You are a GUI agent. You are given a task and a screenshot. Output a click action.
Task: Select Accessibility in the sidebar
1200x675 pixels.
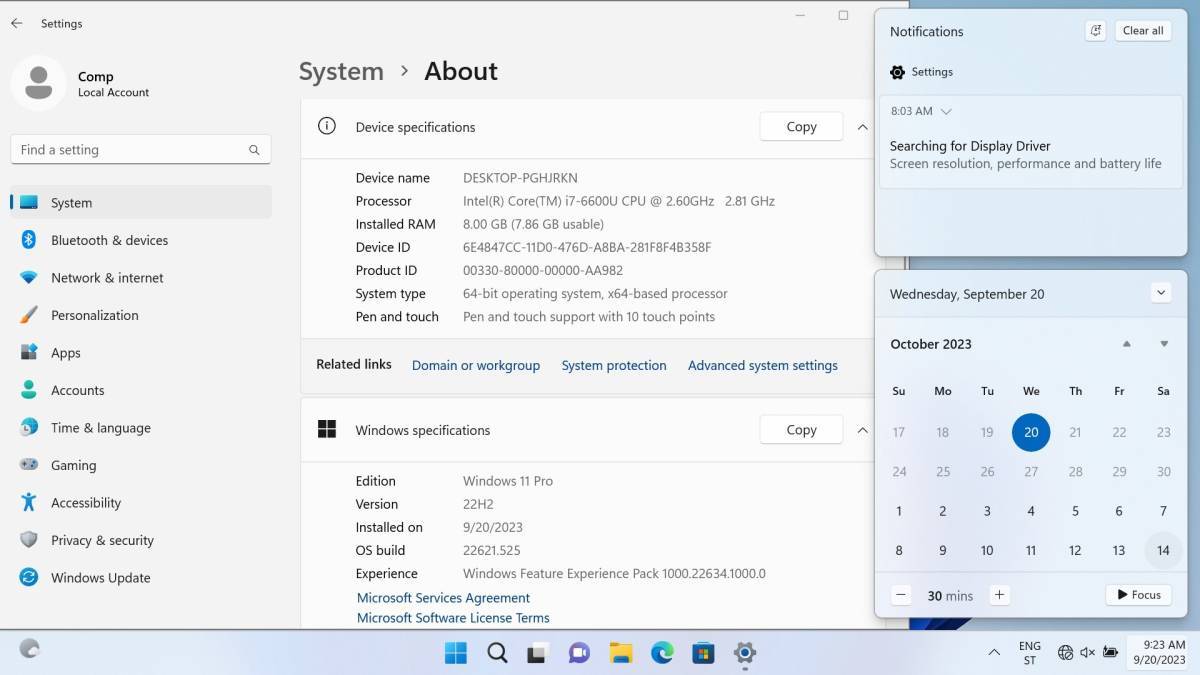point(141,503)
